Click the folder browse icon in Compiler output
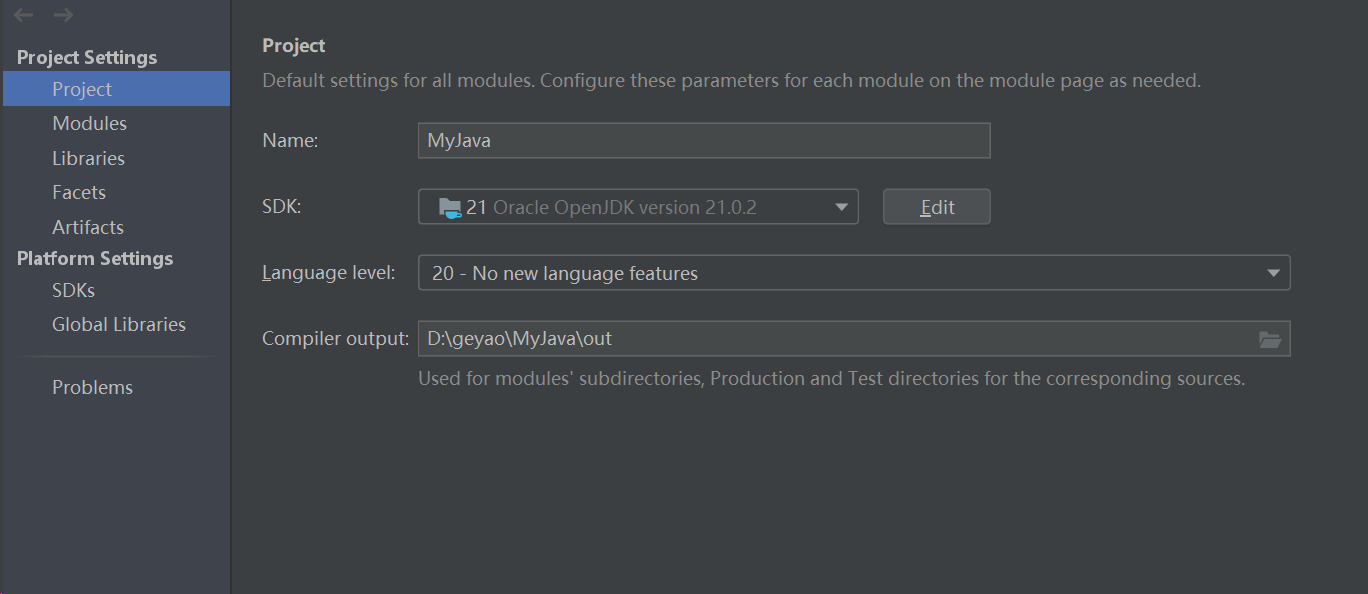 pyautogui.click(x=1270, y=339)
